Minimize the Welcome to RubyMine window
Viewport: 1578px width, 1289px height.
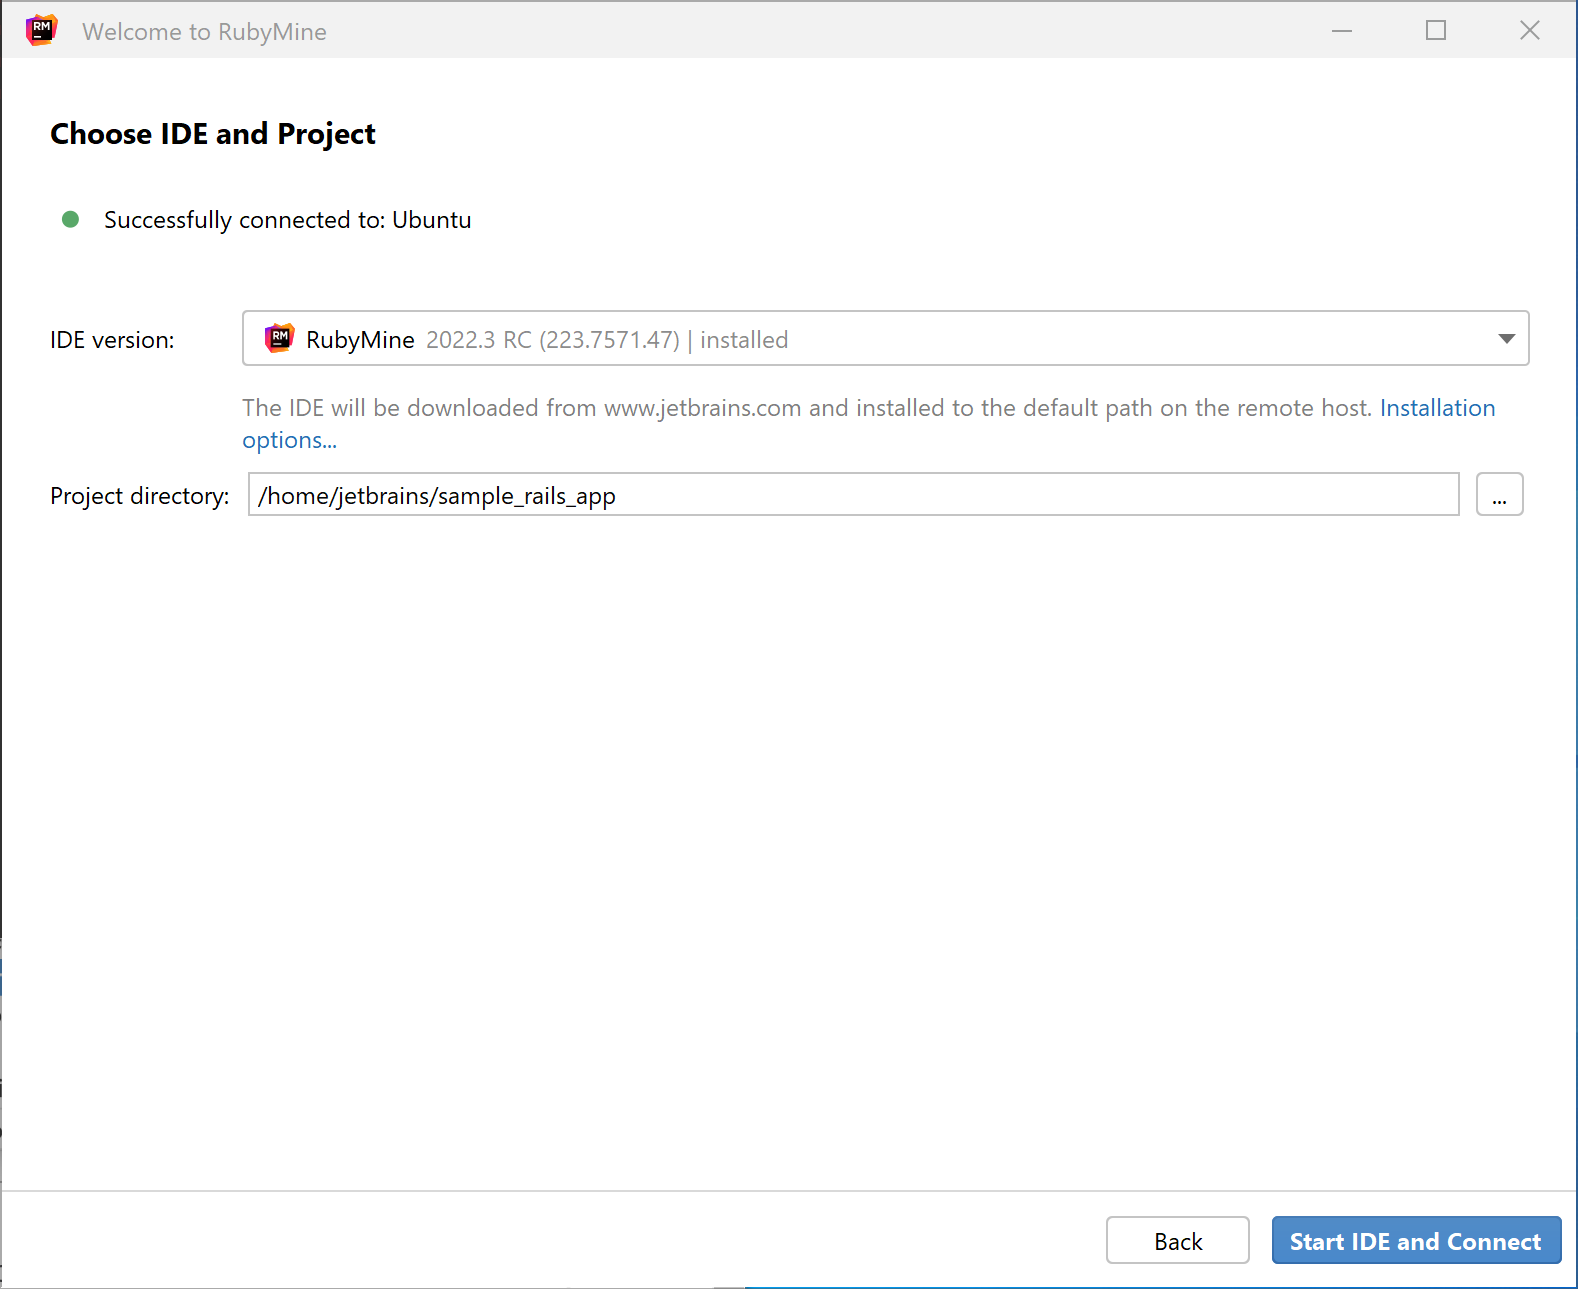(1342, 31)
